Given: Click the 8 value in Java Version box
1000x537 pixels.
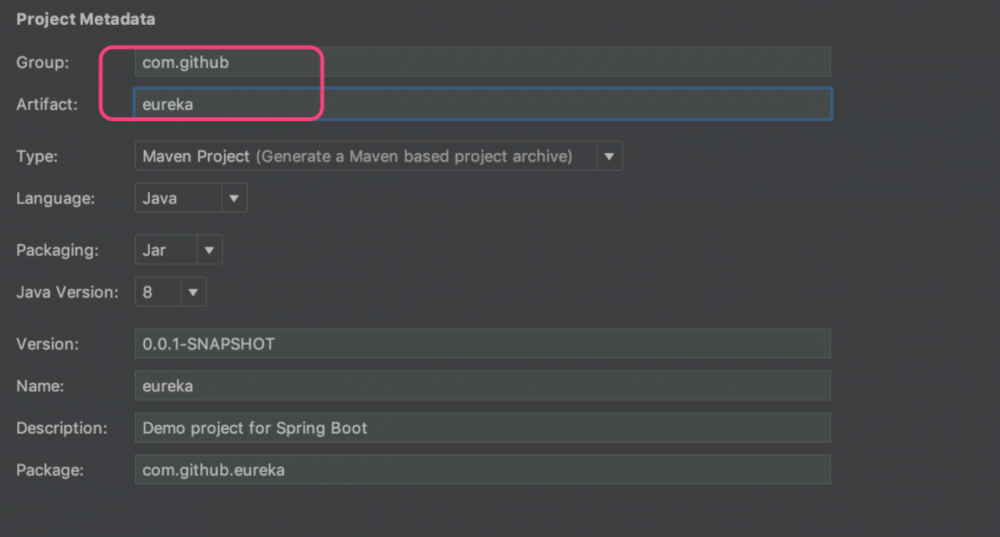Looking at the screenshot, I should pos(148,292).
